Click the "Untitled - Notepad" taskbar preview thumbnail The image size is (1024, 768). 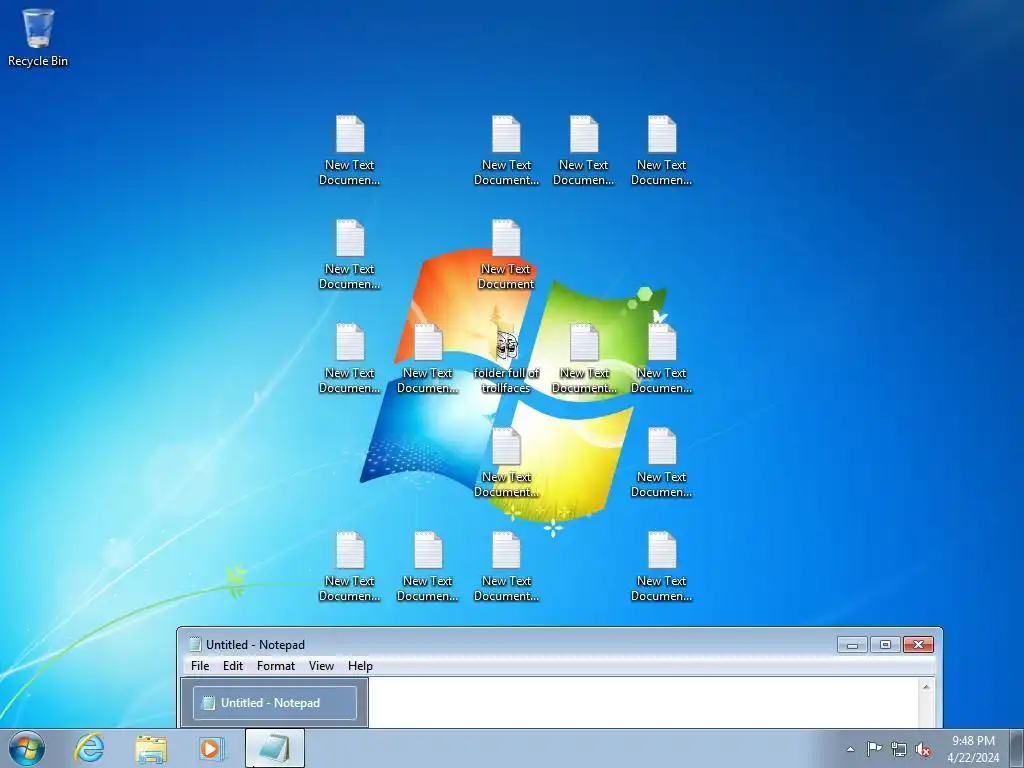[x=275, y=703]
